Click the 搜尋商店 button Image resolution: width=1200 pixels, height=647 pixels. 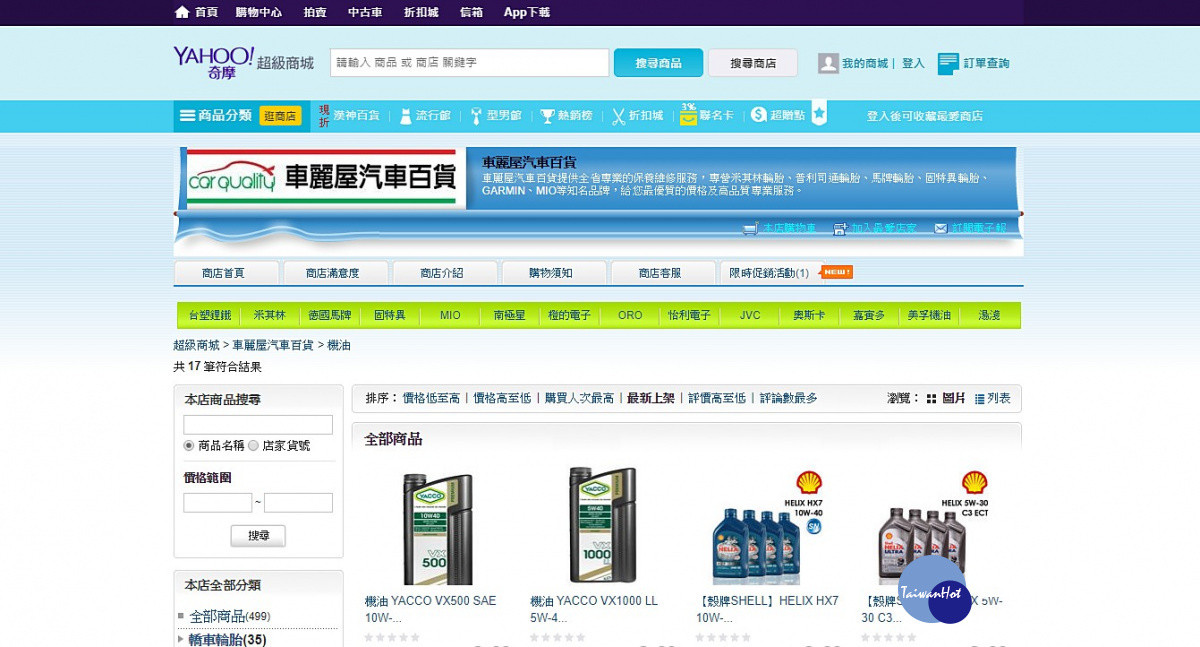753,63
